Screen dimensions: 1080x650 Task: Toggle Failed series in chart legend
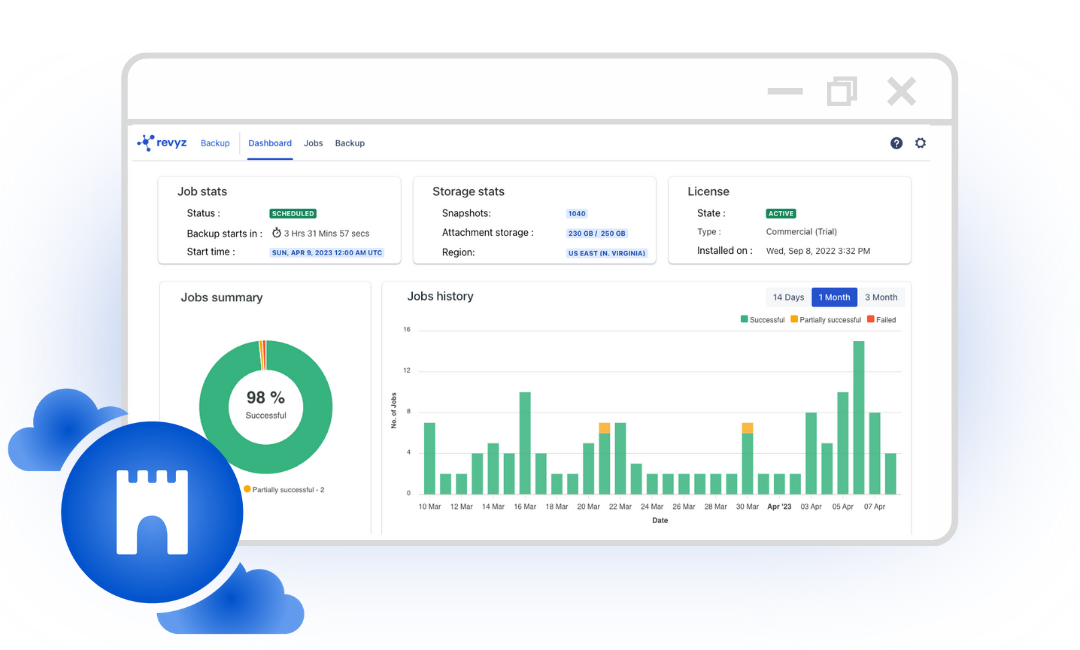pyautogui.click(x=881, y=320)
